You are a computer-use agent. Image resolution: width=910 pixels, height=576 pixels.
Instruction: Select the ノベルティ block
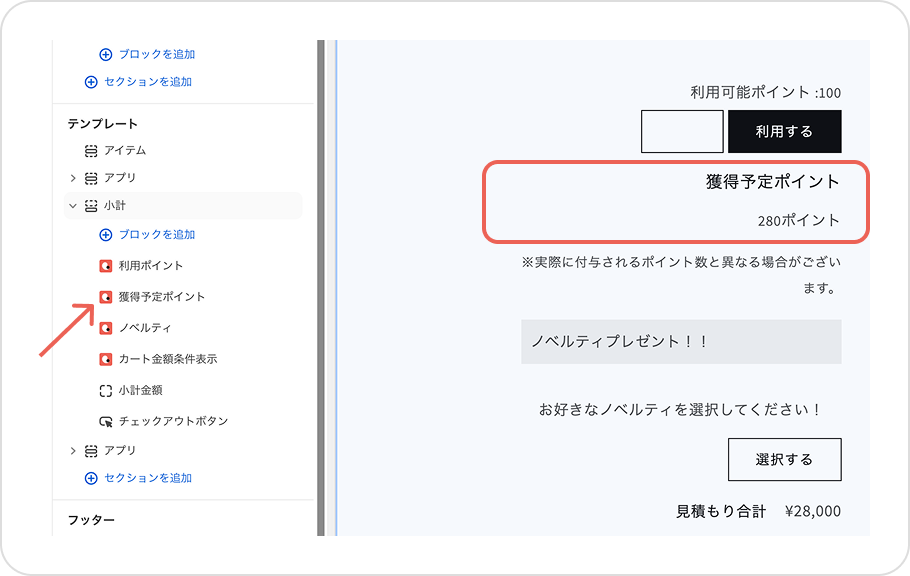[145, 328]
